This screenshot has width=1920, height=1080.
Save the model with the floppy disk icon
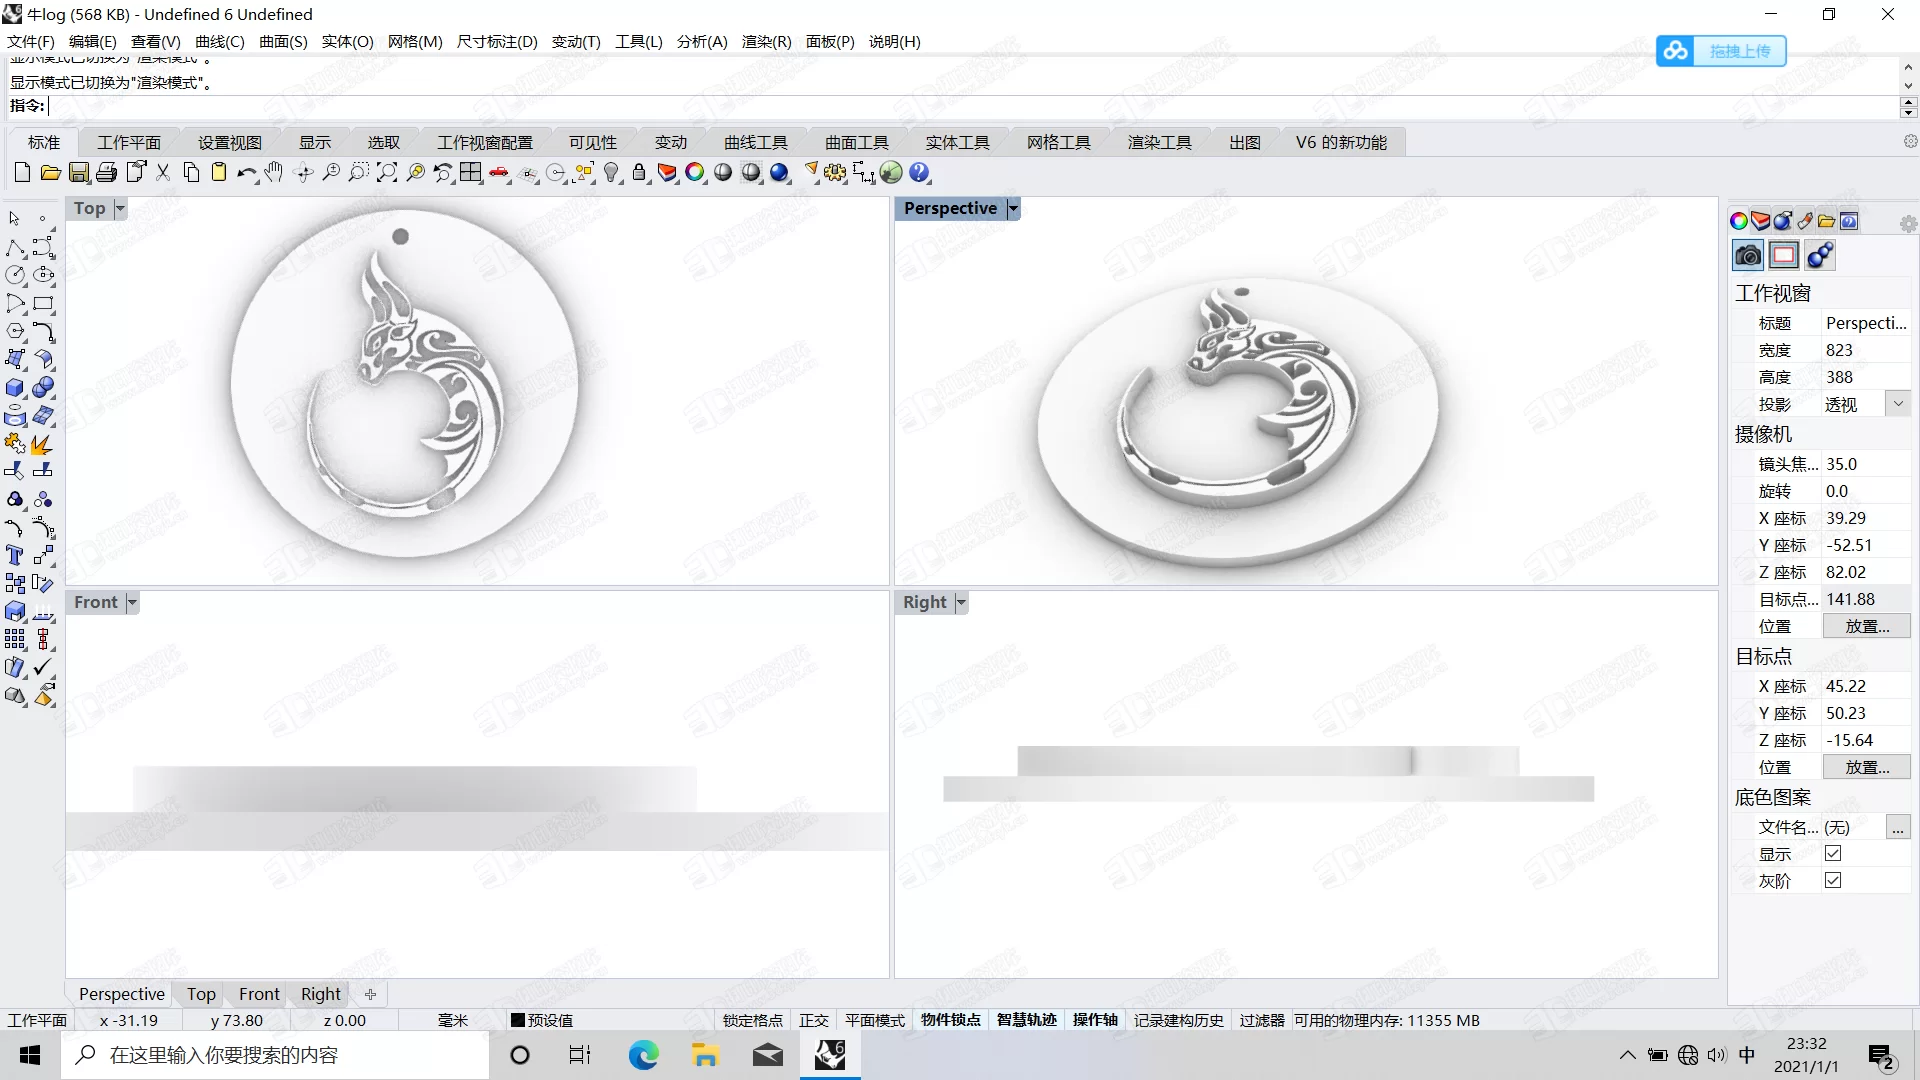click(78, 173)
